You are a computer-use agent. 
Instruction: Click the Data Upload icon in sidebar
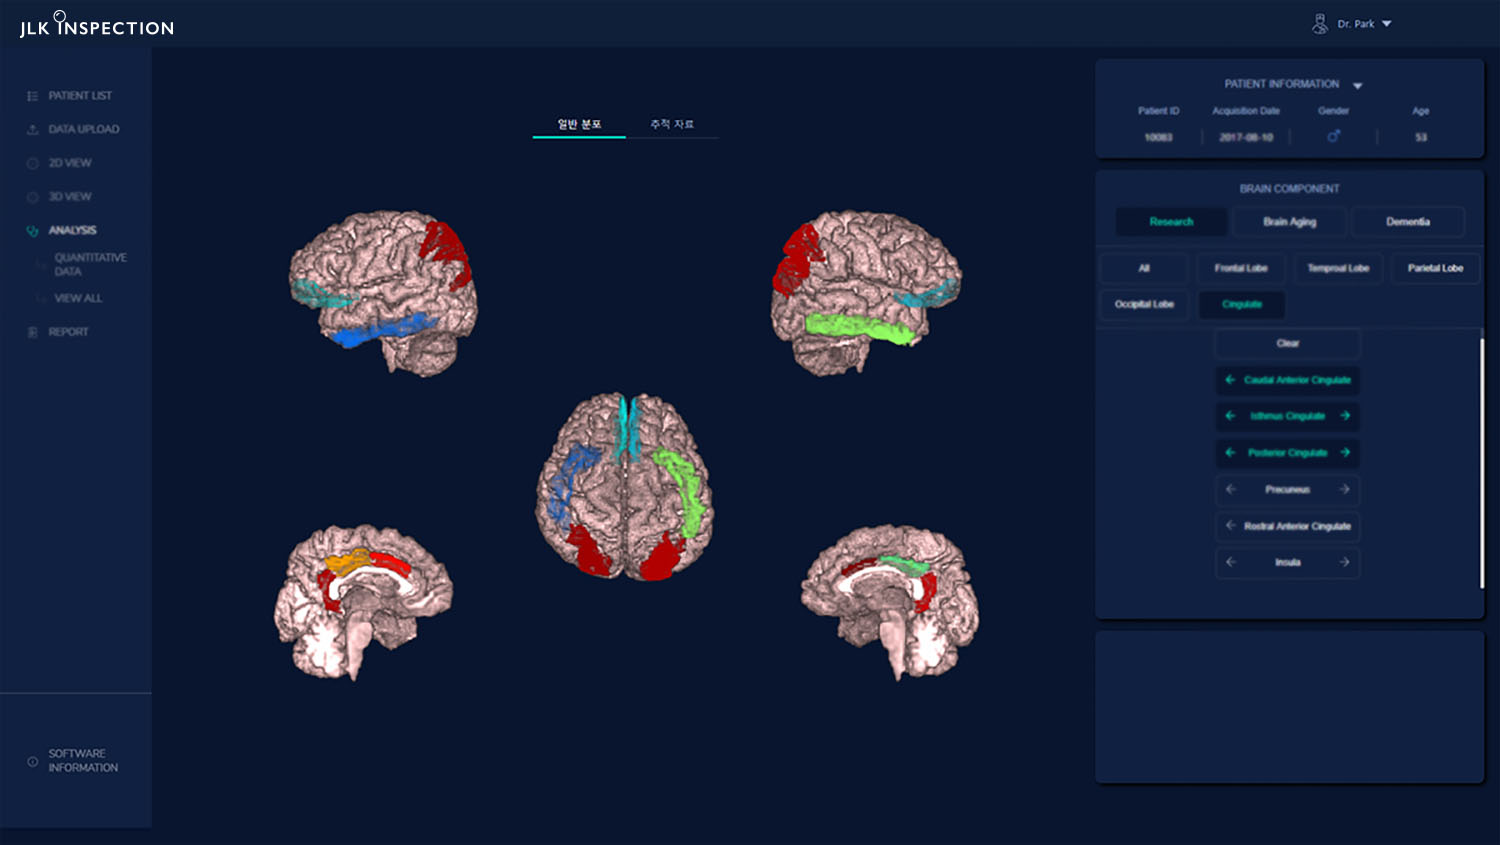[x=32, y=130]
